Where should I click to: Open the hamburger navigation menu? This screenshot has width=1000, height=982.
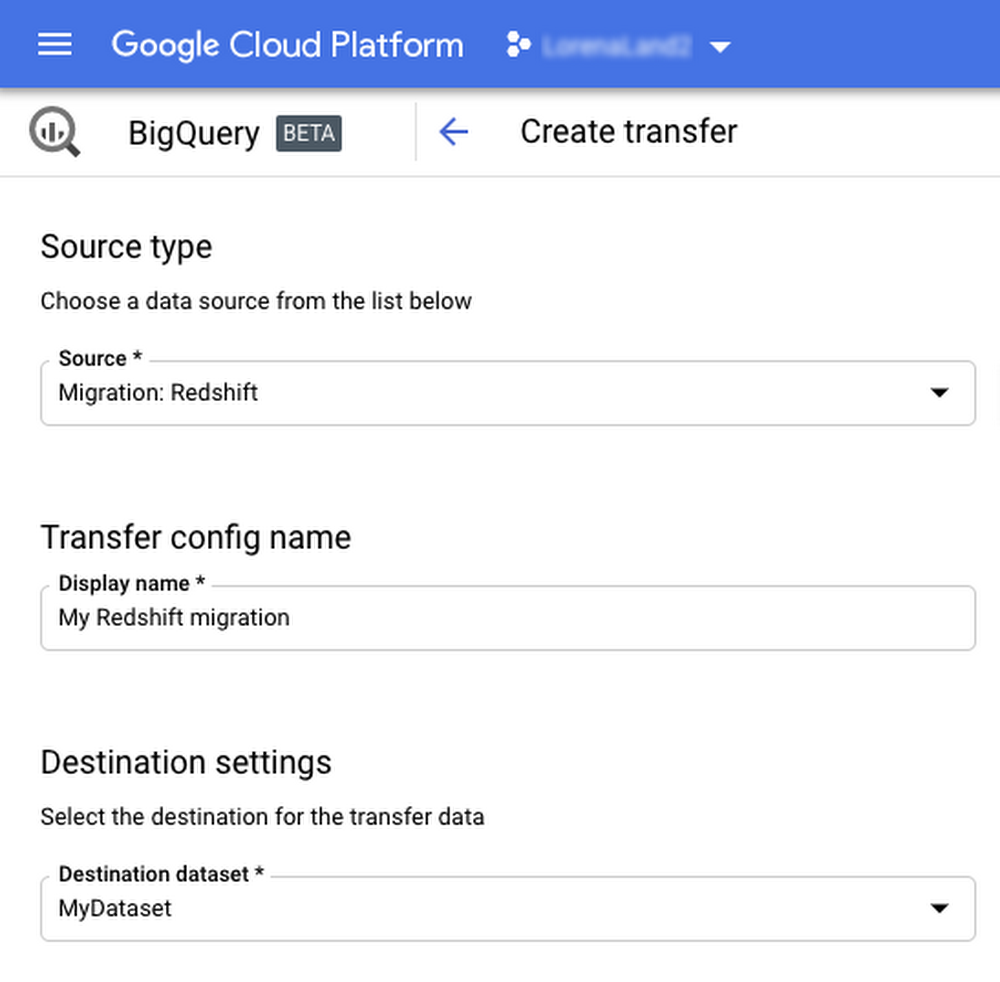click(x=54, y=45)
